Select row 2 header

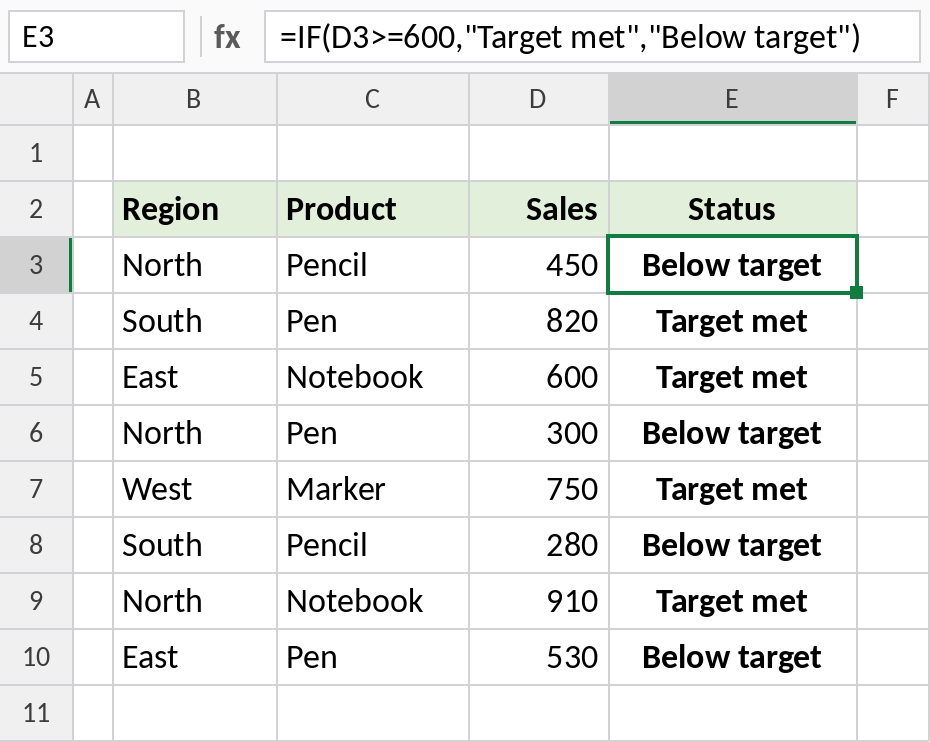[x=36, y=209]
